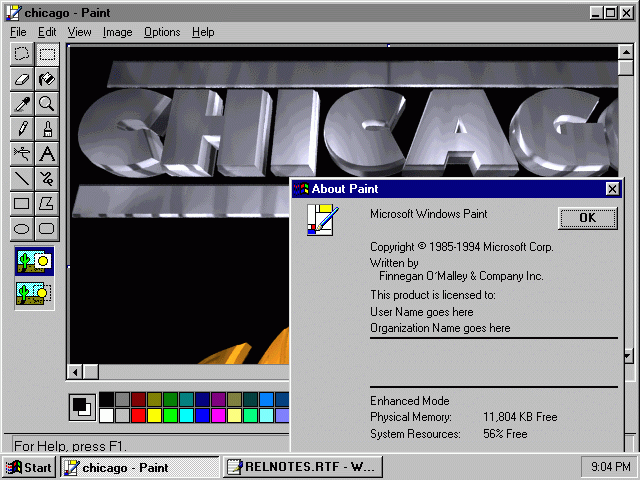Screen dimensions: 640x480
Task: Close the About Paint dialog
Action: coord(612,189)
